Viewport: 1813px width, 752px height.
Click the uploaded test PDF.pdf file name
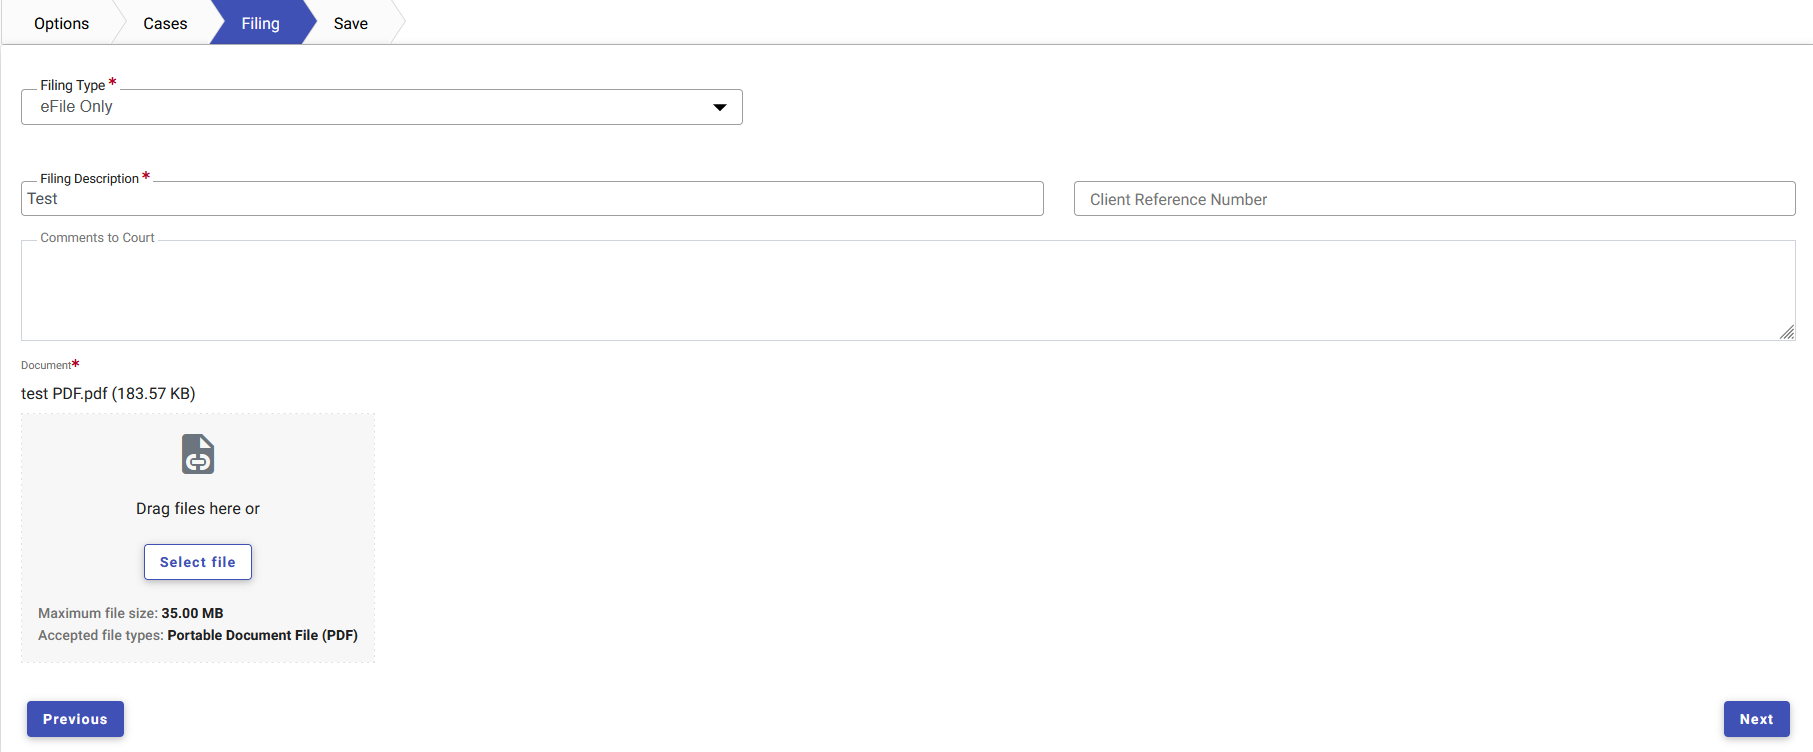point(108,394)
